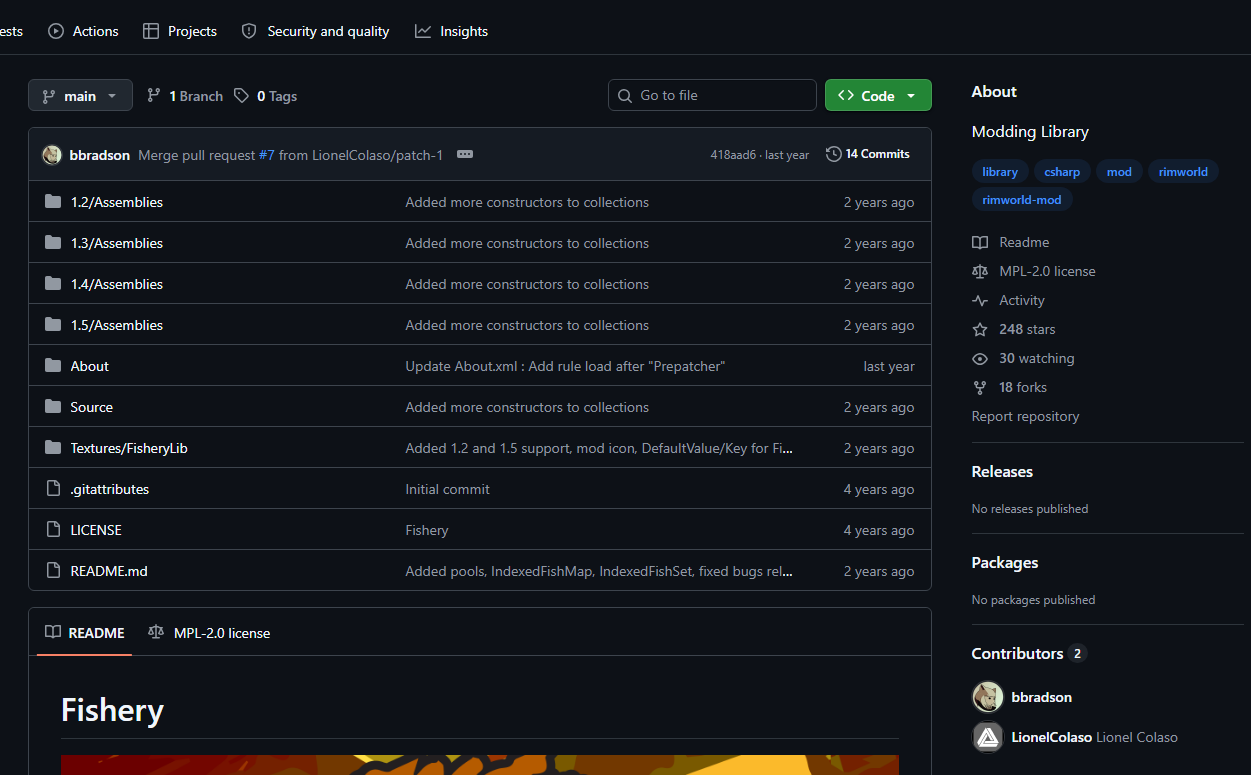Open Security and quality tab

click(x=315, y=31)
